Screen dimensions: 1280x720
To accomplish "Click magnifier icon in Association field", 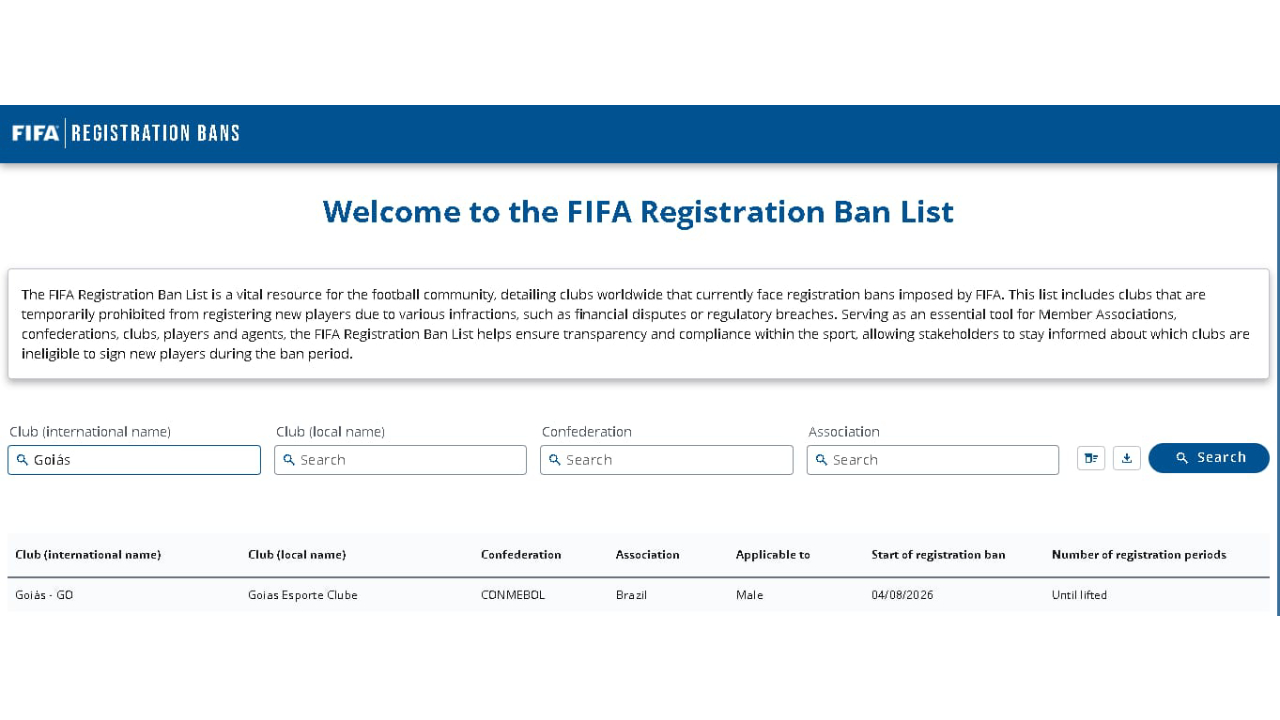I will (x=822, y=460).
